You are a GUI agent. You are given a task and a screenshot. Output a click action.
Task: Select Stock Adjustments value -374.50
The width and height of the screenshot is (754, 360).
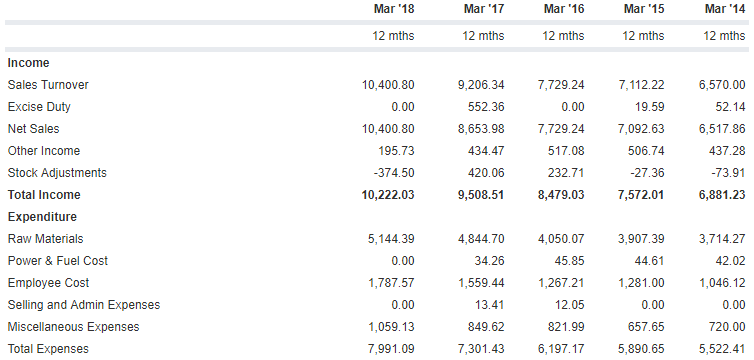(395, 173)
